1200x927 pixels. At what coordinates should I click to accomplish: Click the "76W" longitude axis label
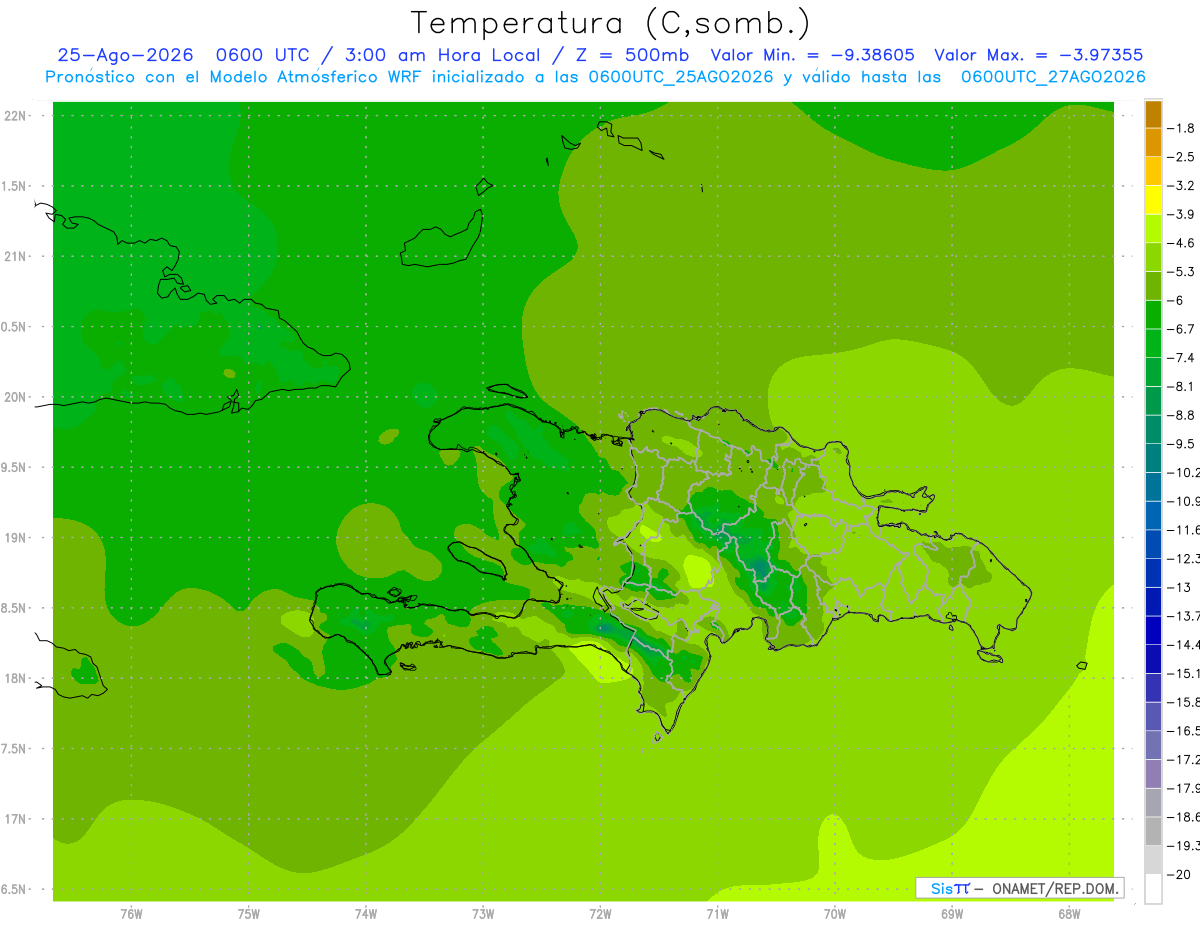131,913
